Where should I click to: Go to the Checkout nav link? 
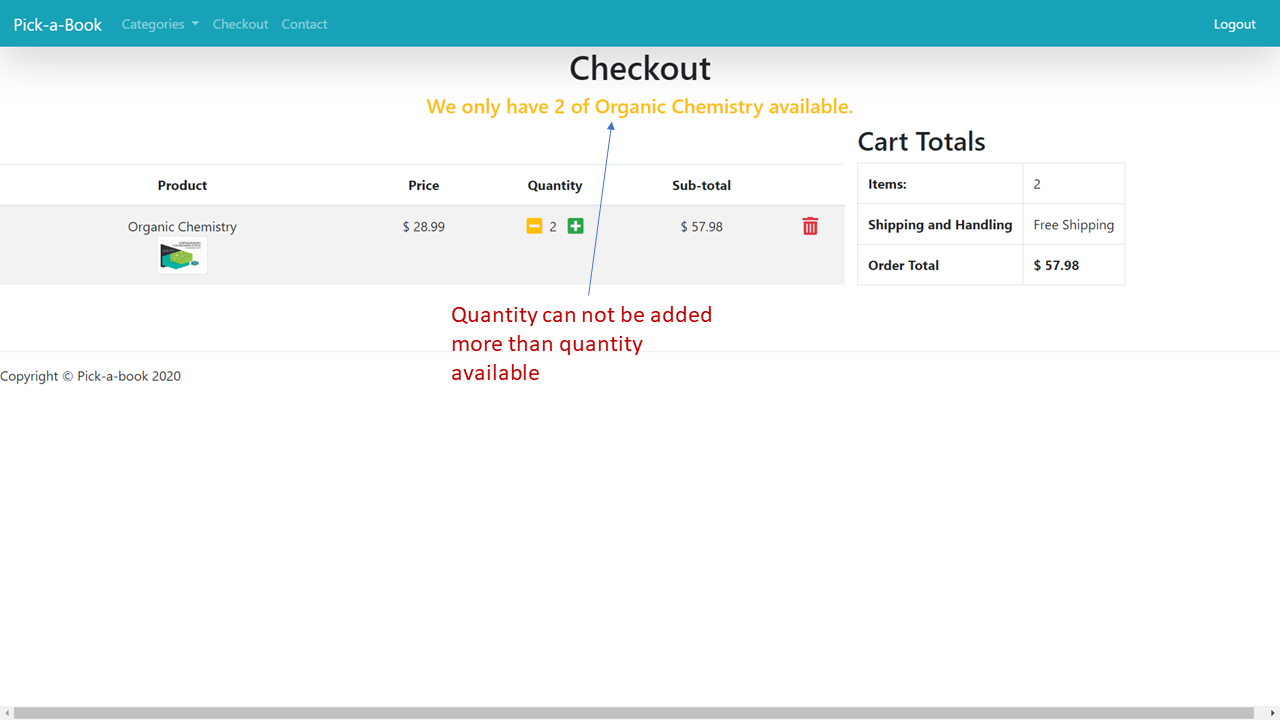tap(240, 24)
